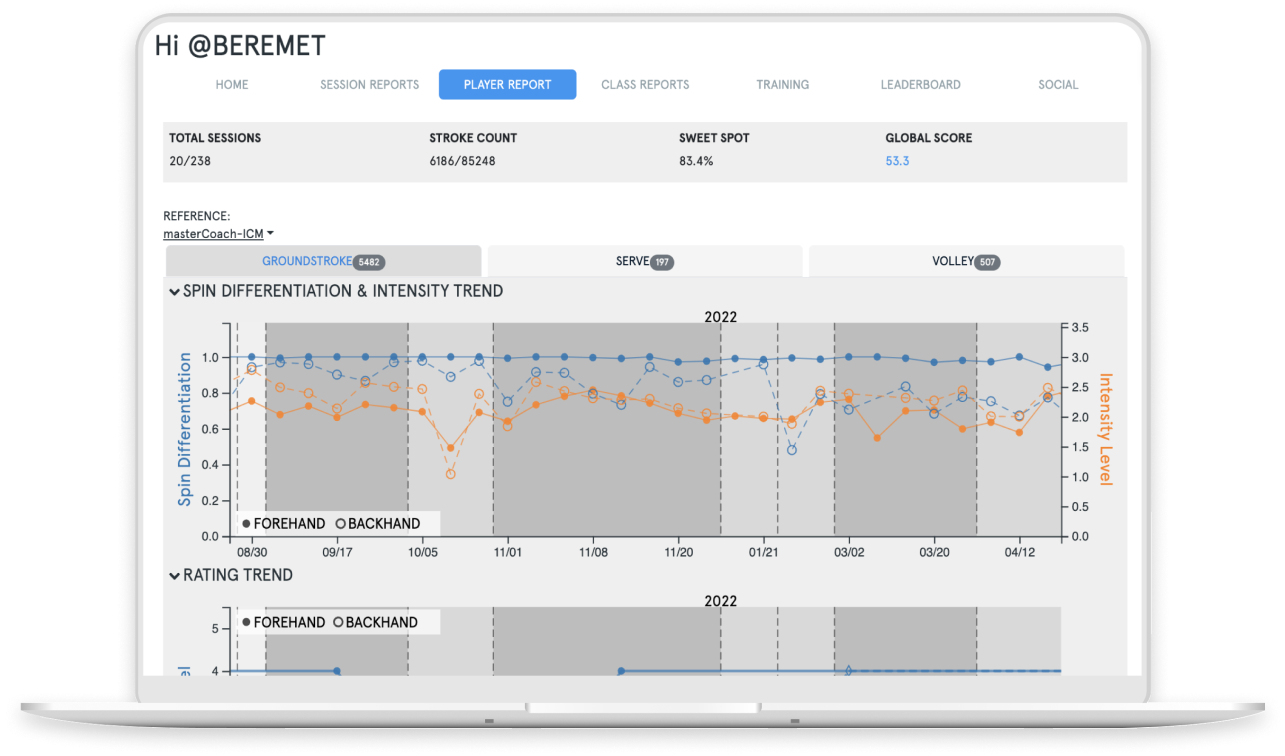Image resolution: width=1285 pixels, height=756 pixels.
Task: Open the masterCoach-ICM reference dropdown
Action: coord(218,234)
